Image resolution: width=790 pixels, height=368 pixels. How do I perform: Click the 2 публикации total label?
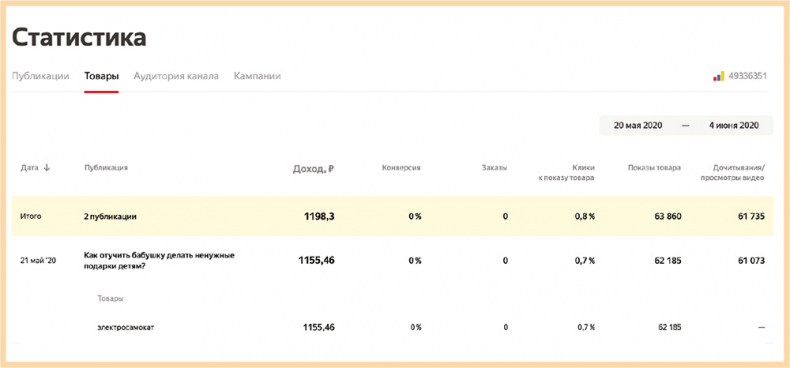coord(110,217)
